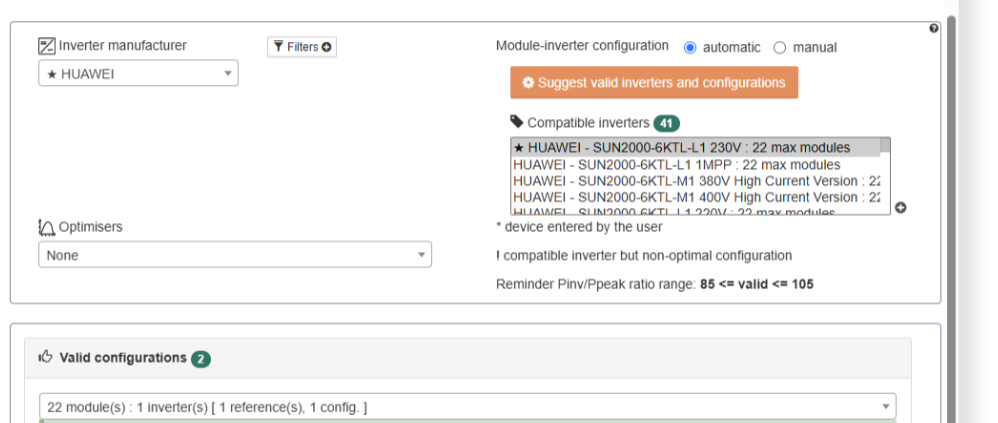Select the manual configuration radio button
Viewport: 998px width, 423px height.
780,48
